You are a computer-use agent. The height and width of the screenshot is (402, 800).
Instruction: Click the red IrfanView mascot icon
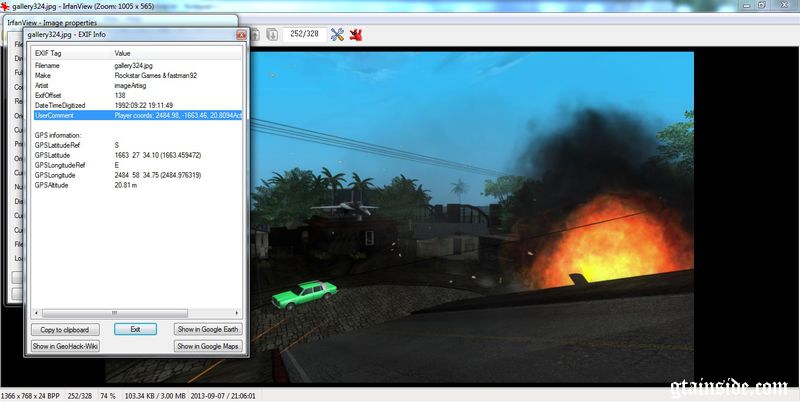[x=357, y=35]
